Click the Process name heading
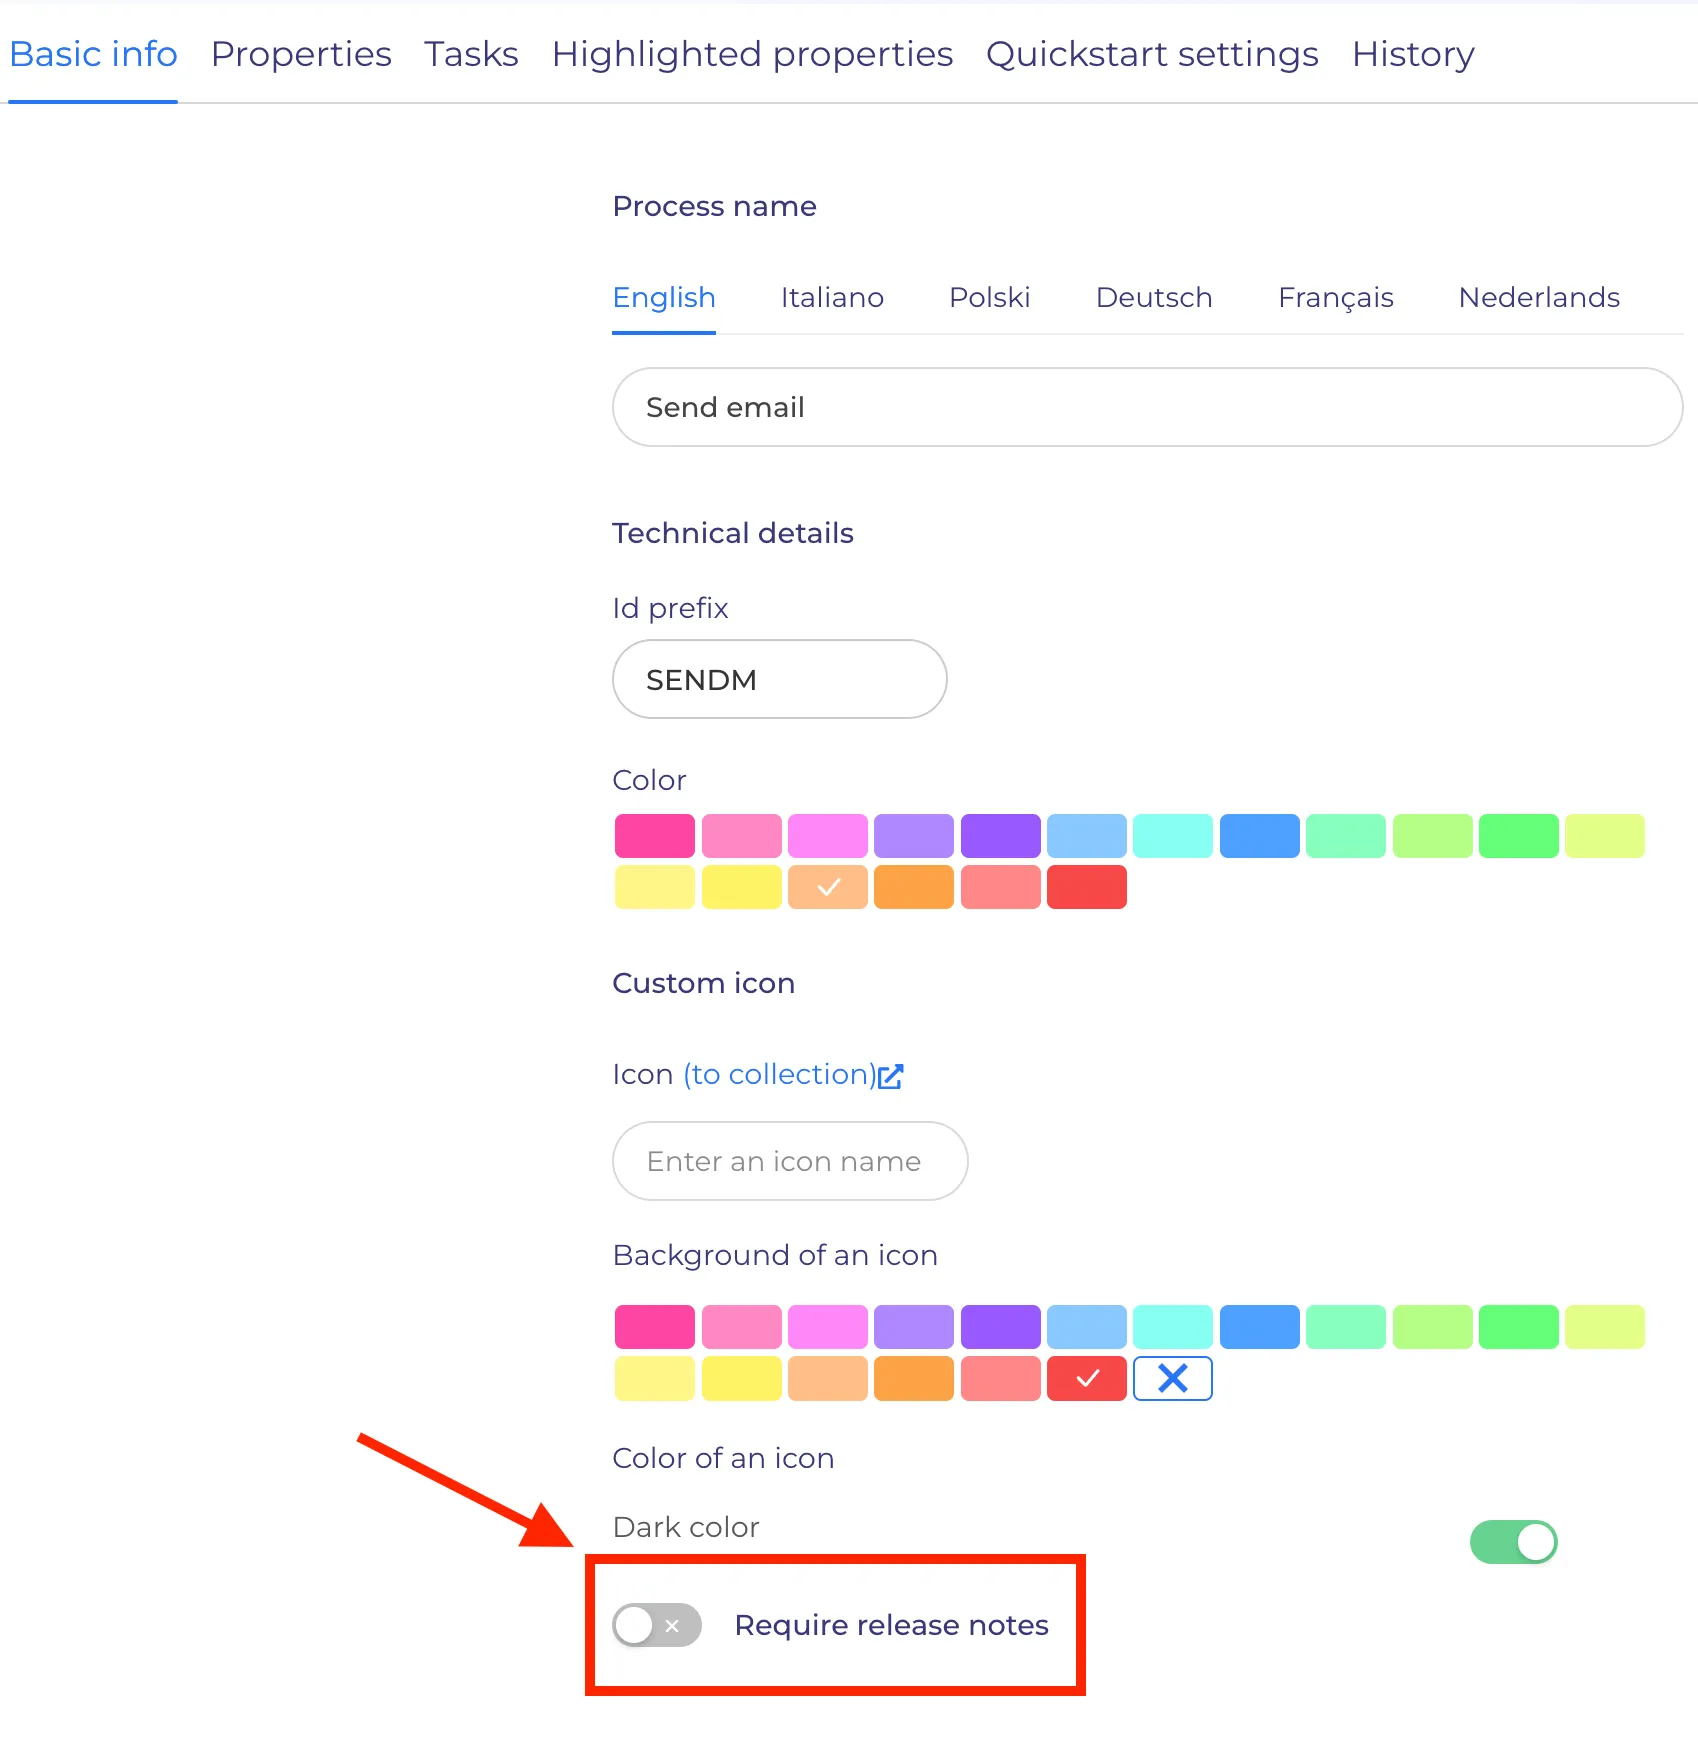The height and width of the screenshot is (1742, 1698). tap(715, 206)
